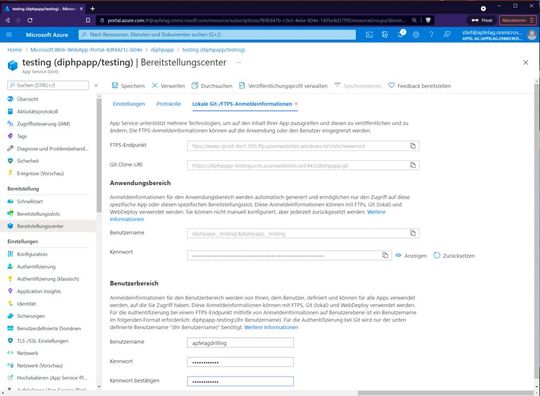
Task: Switch to the Einstellungen tab
Action: (129, 104)
